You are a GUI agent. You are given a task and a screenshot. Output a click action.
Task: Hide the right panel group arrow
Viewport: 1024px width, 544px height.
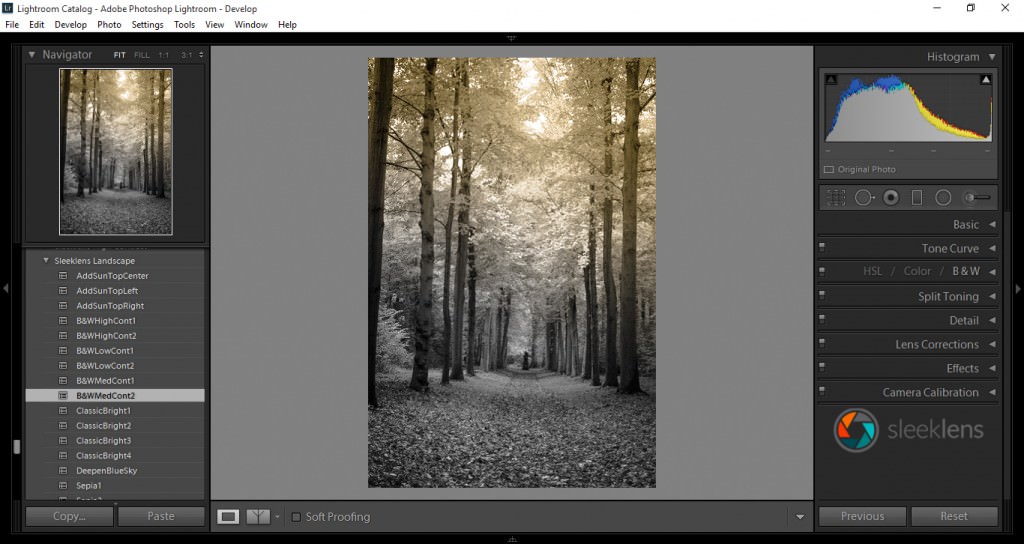click(1018, 288)
